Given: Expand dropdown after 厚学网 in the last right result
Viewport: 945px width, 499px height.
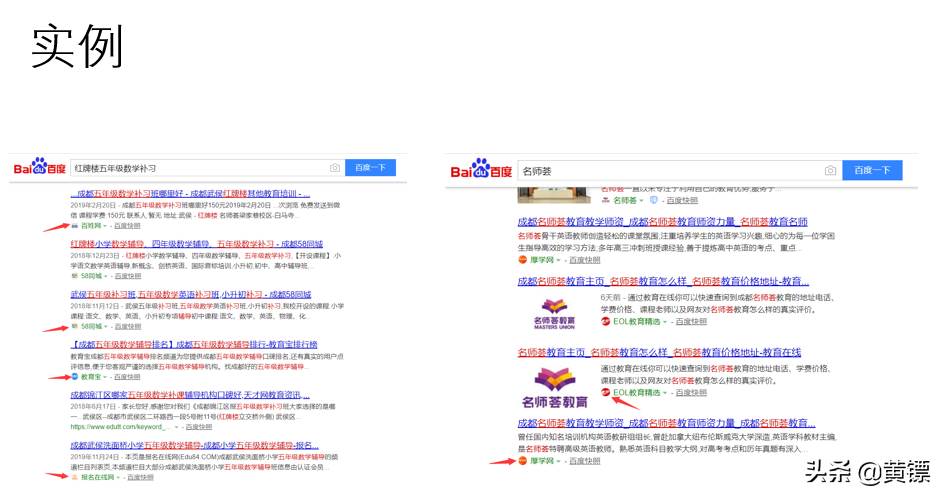Looking at the screenshot, I should click(559, 461).
